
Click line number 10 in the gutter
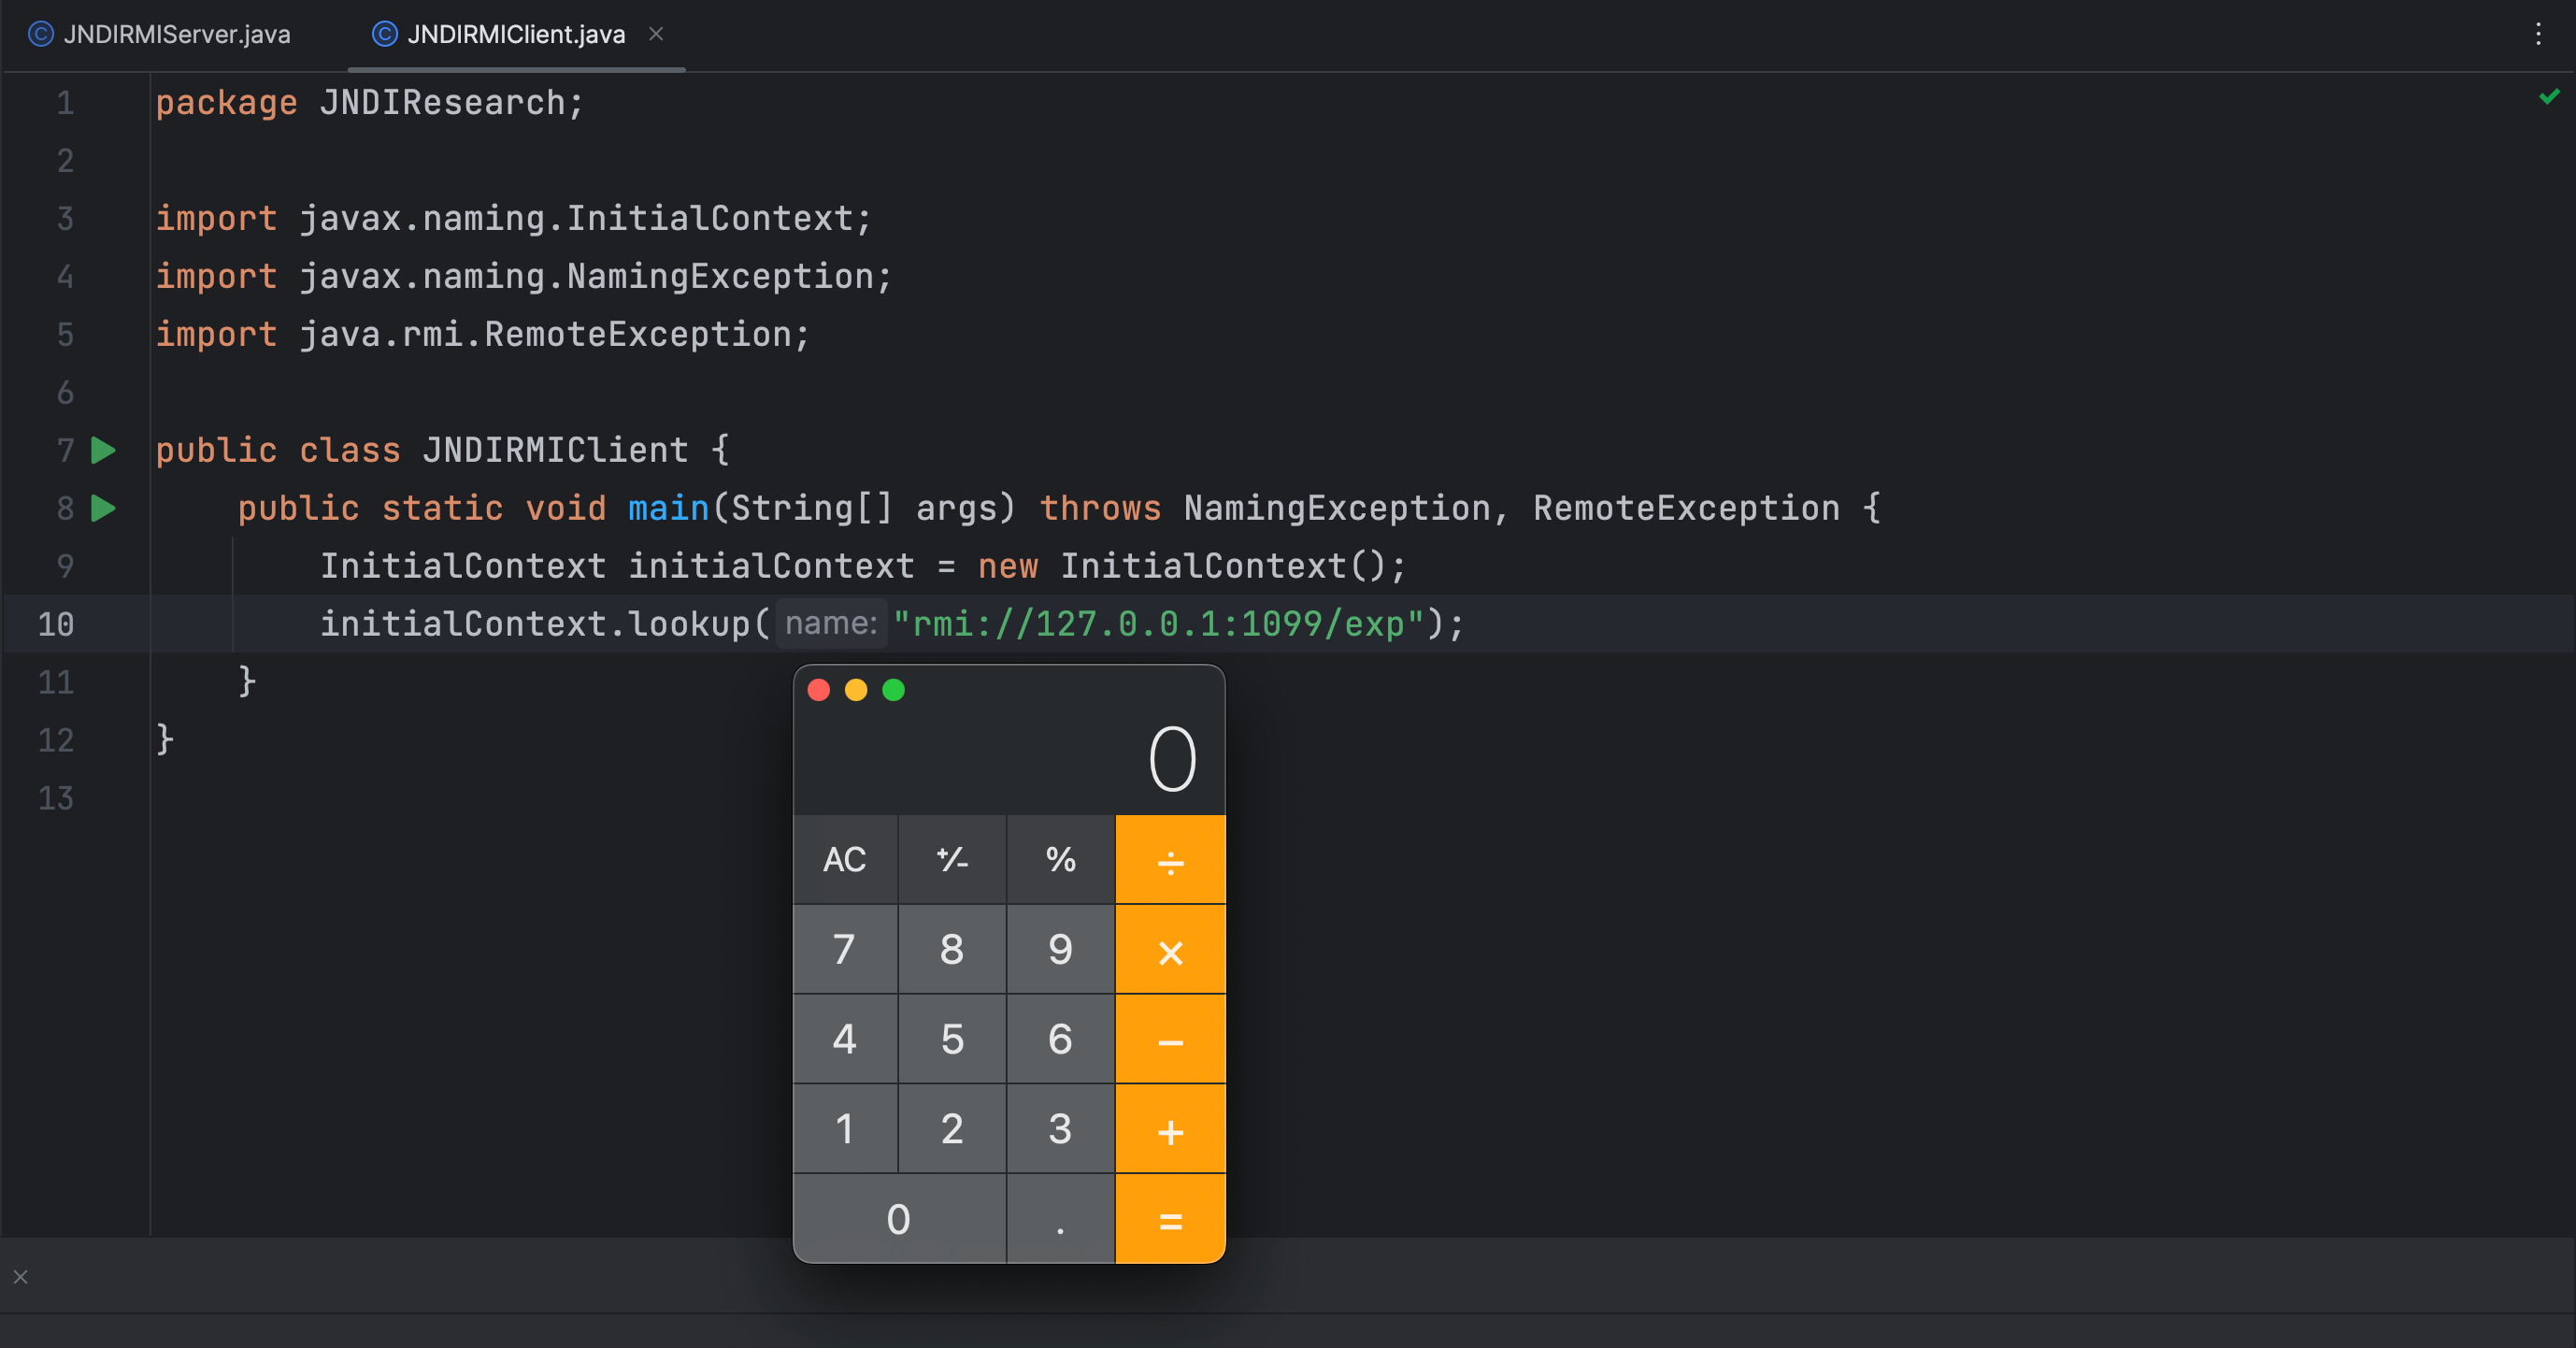tap(56, 624)
